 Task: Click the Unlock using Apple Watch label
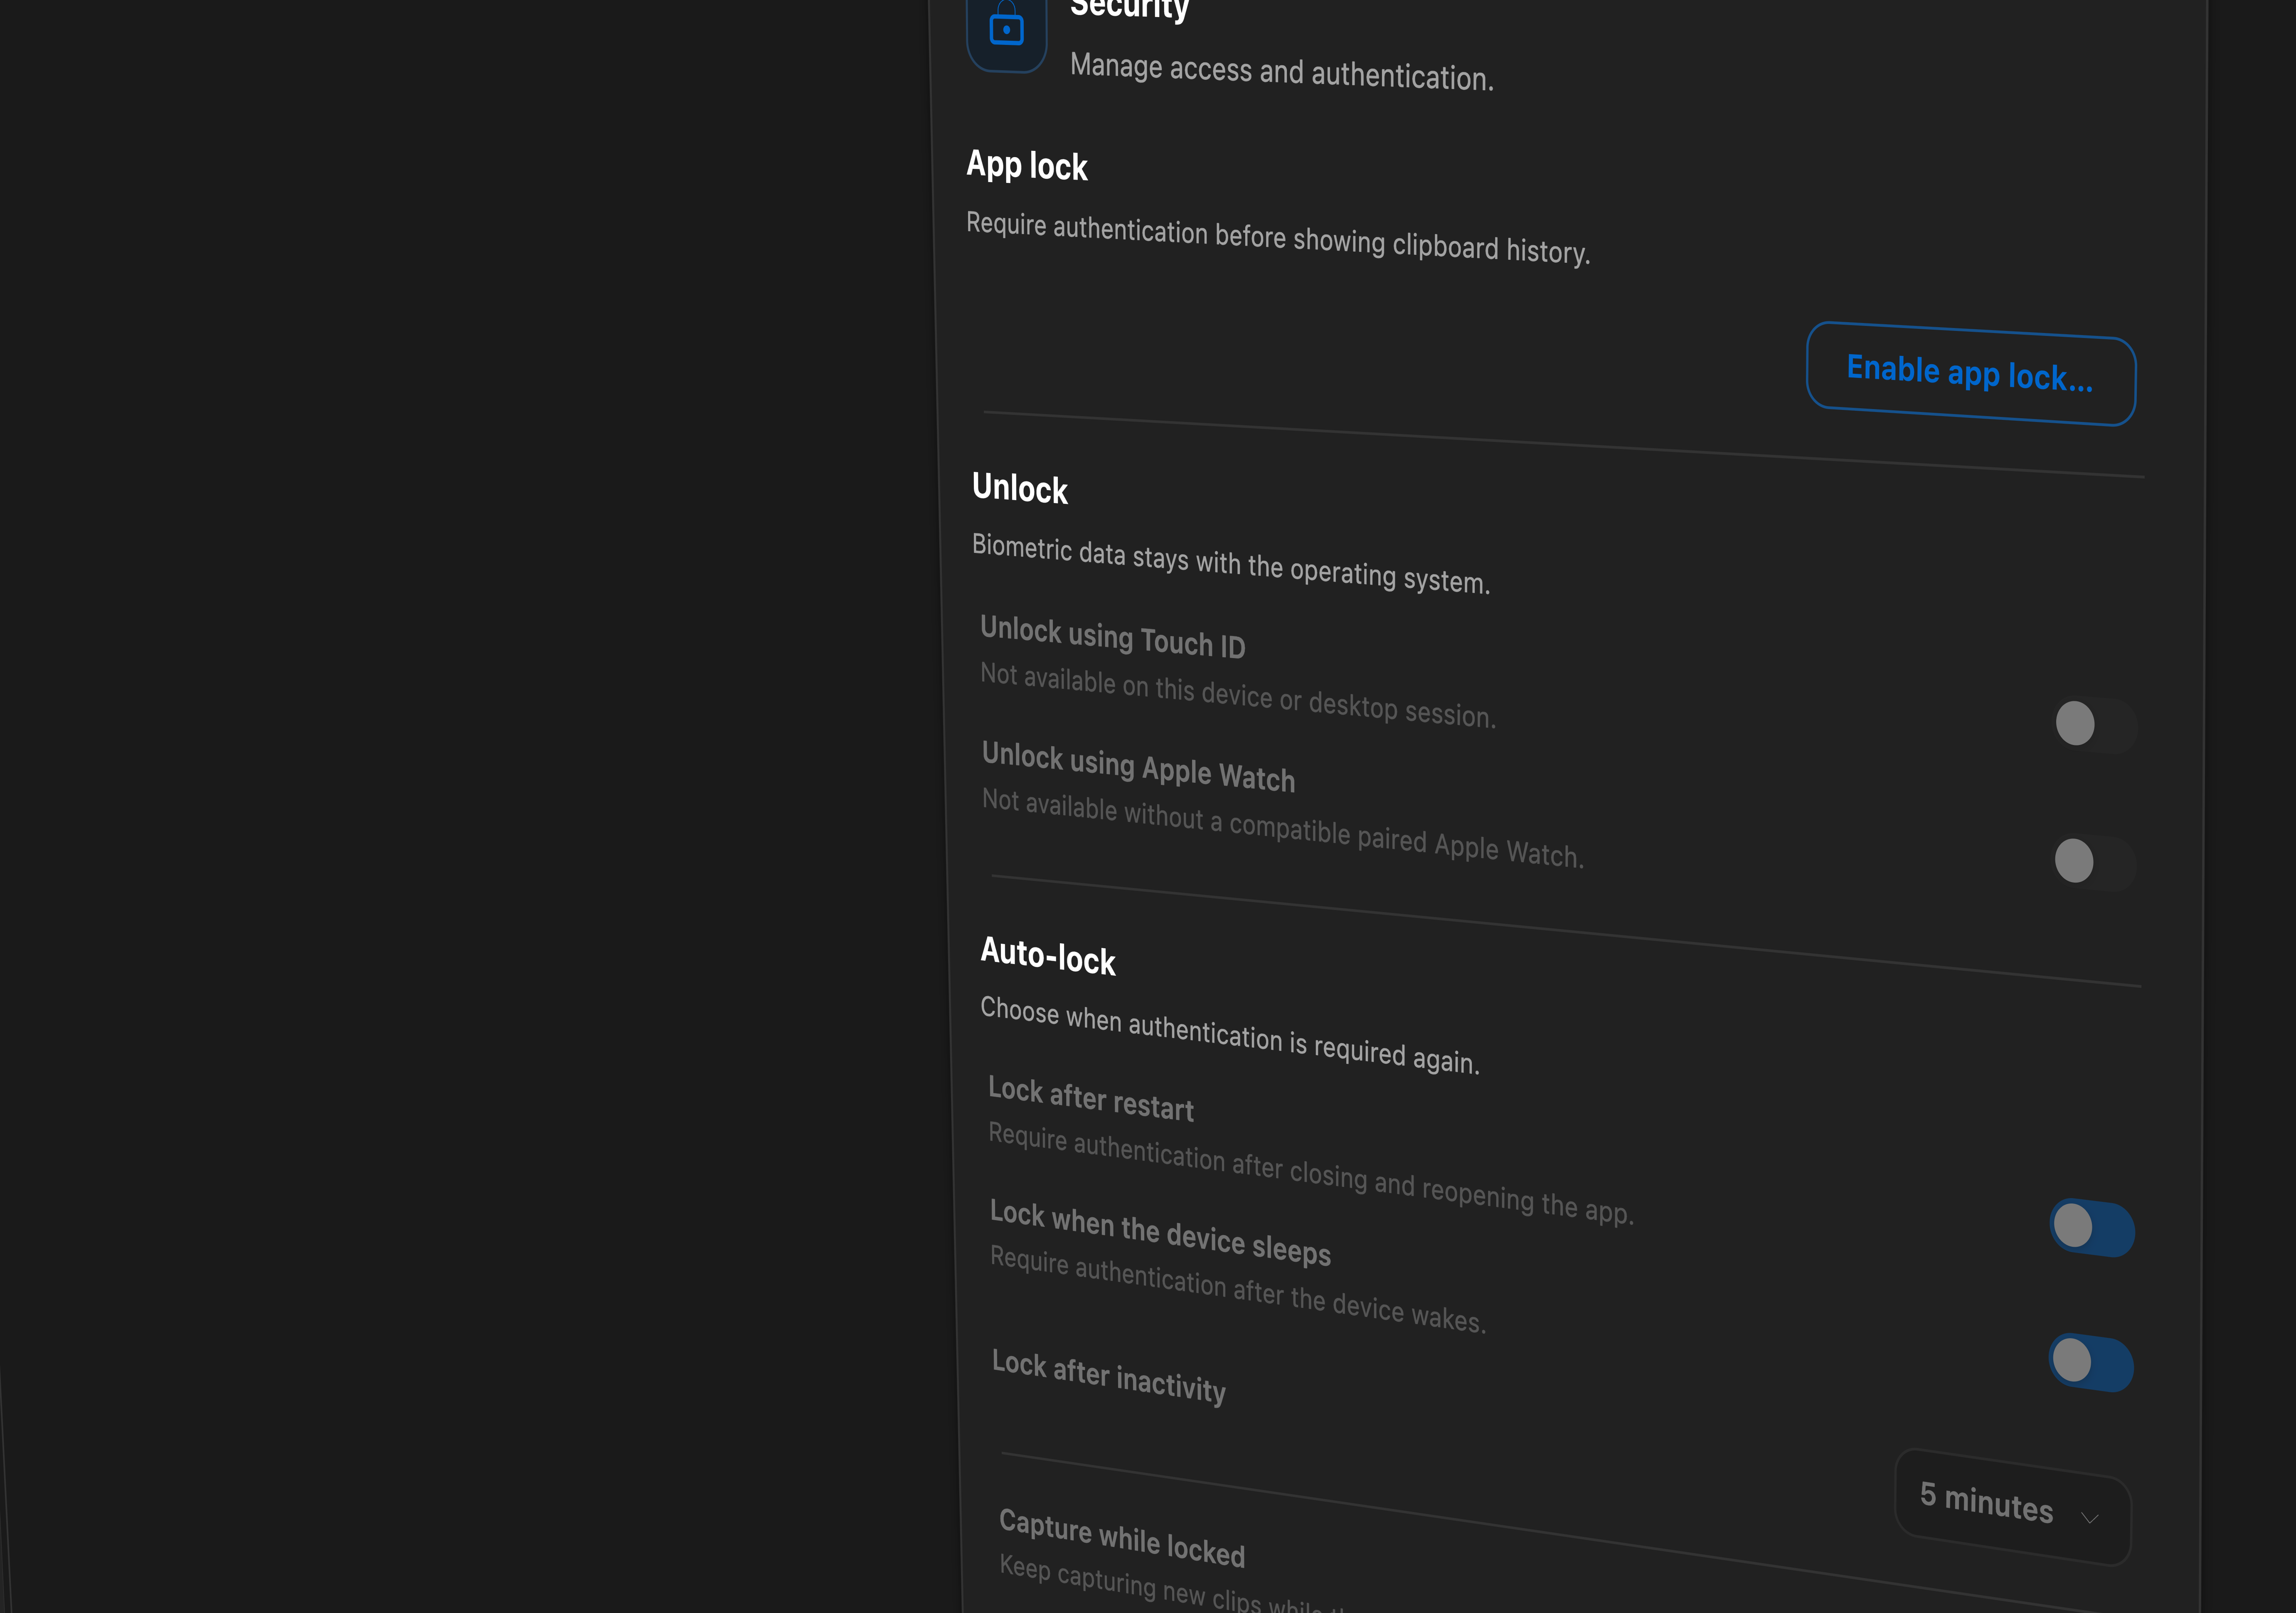click(x=1139, y=766)
